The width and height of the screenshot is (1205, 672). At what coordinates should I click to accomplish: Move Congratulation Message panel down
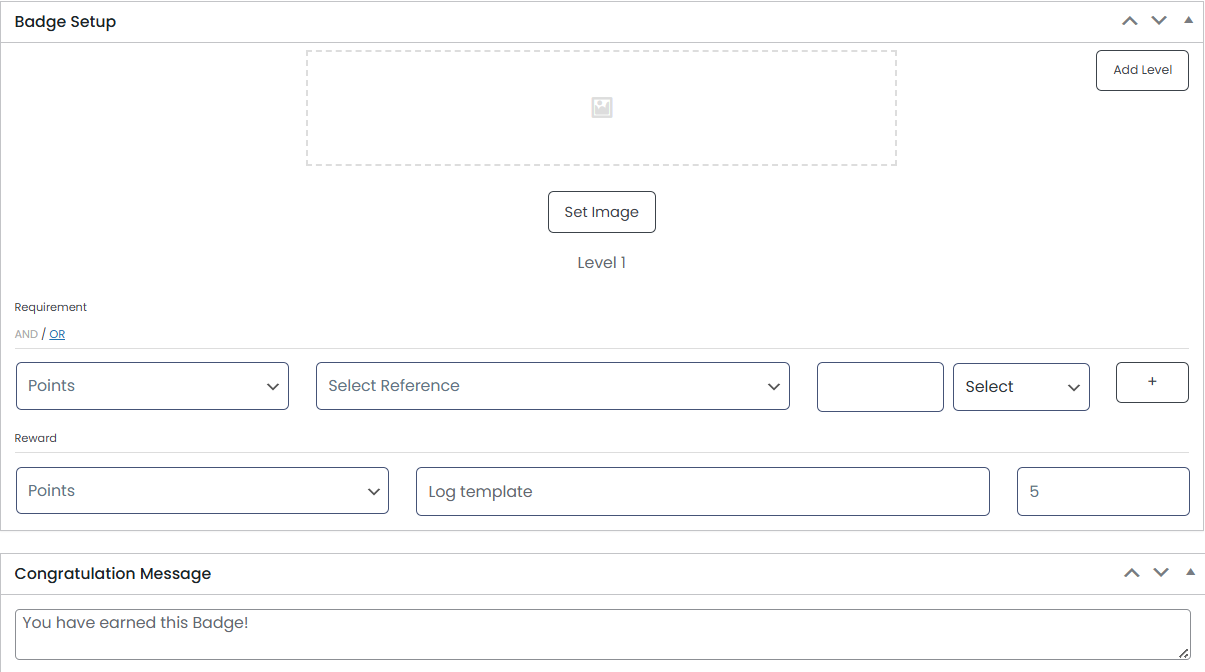click(x=1161, y=573)
